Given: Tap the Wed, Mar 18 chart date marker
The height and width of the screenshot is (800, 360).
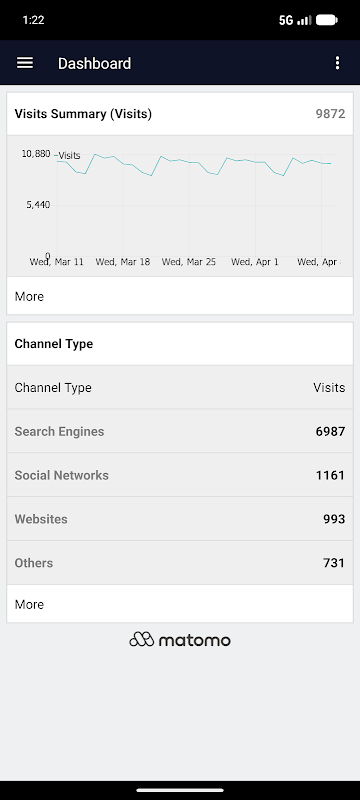Looking at the screenshot, I should [123, 262].
